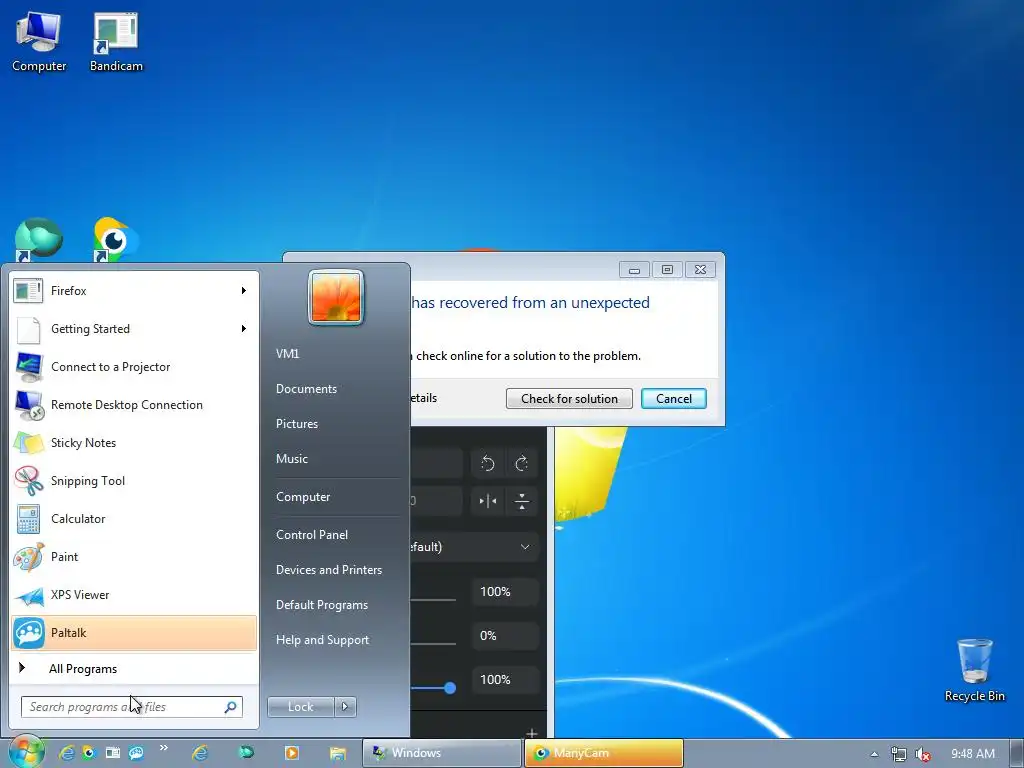The height and width of the screenshot is (768, 1024).
Task: Open Calculator in the Start menu
Action: click(134, 519)
